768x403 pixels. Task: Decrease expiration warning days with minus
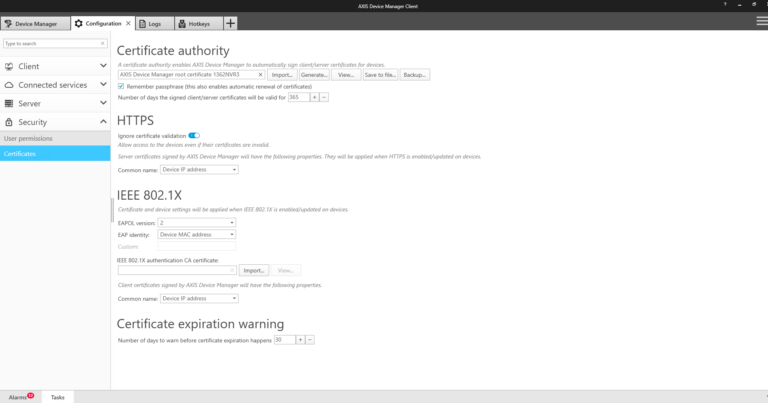[x=310, y=340]
